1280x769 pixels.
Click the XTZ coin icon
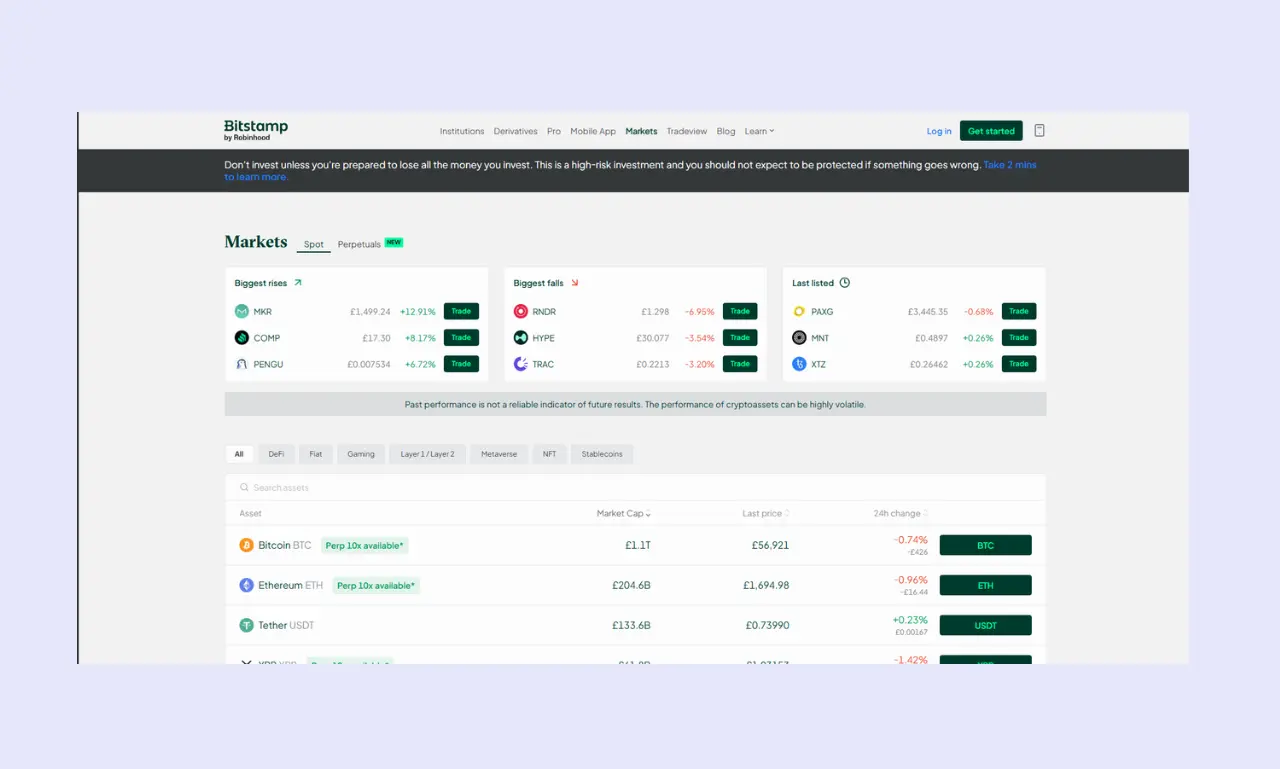[x=799, y=364]
